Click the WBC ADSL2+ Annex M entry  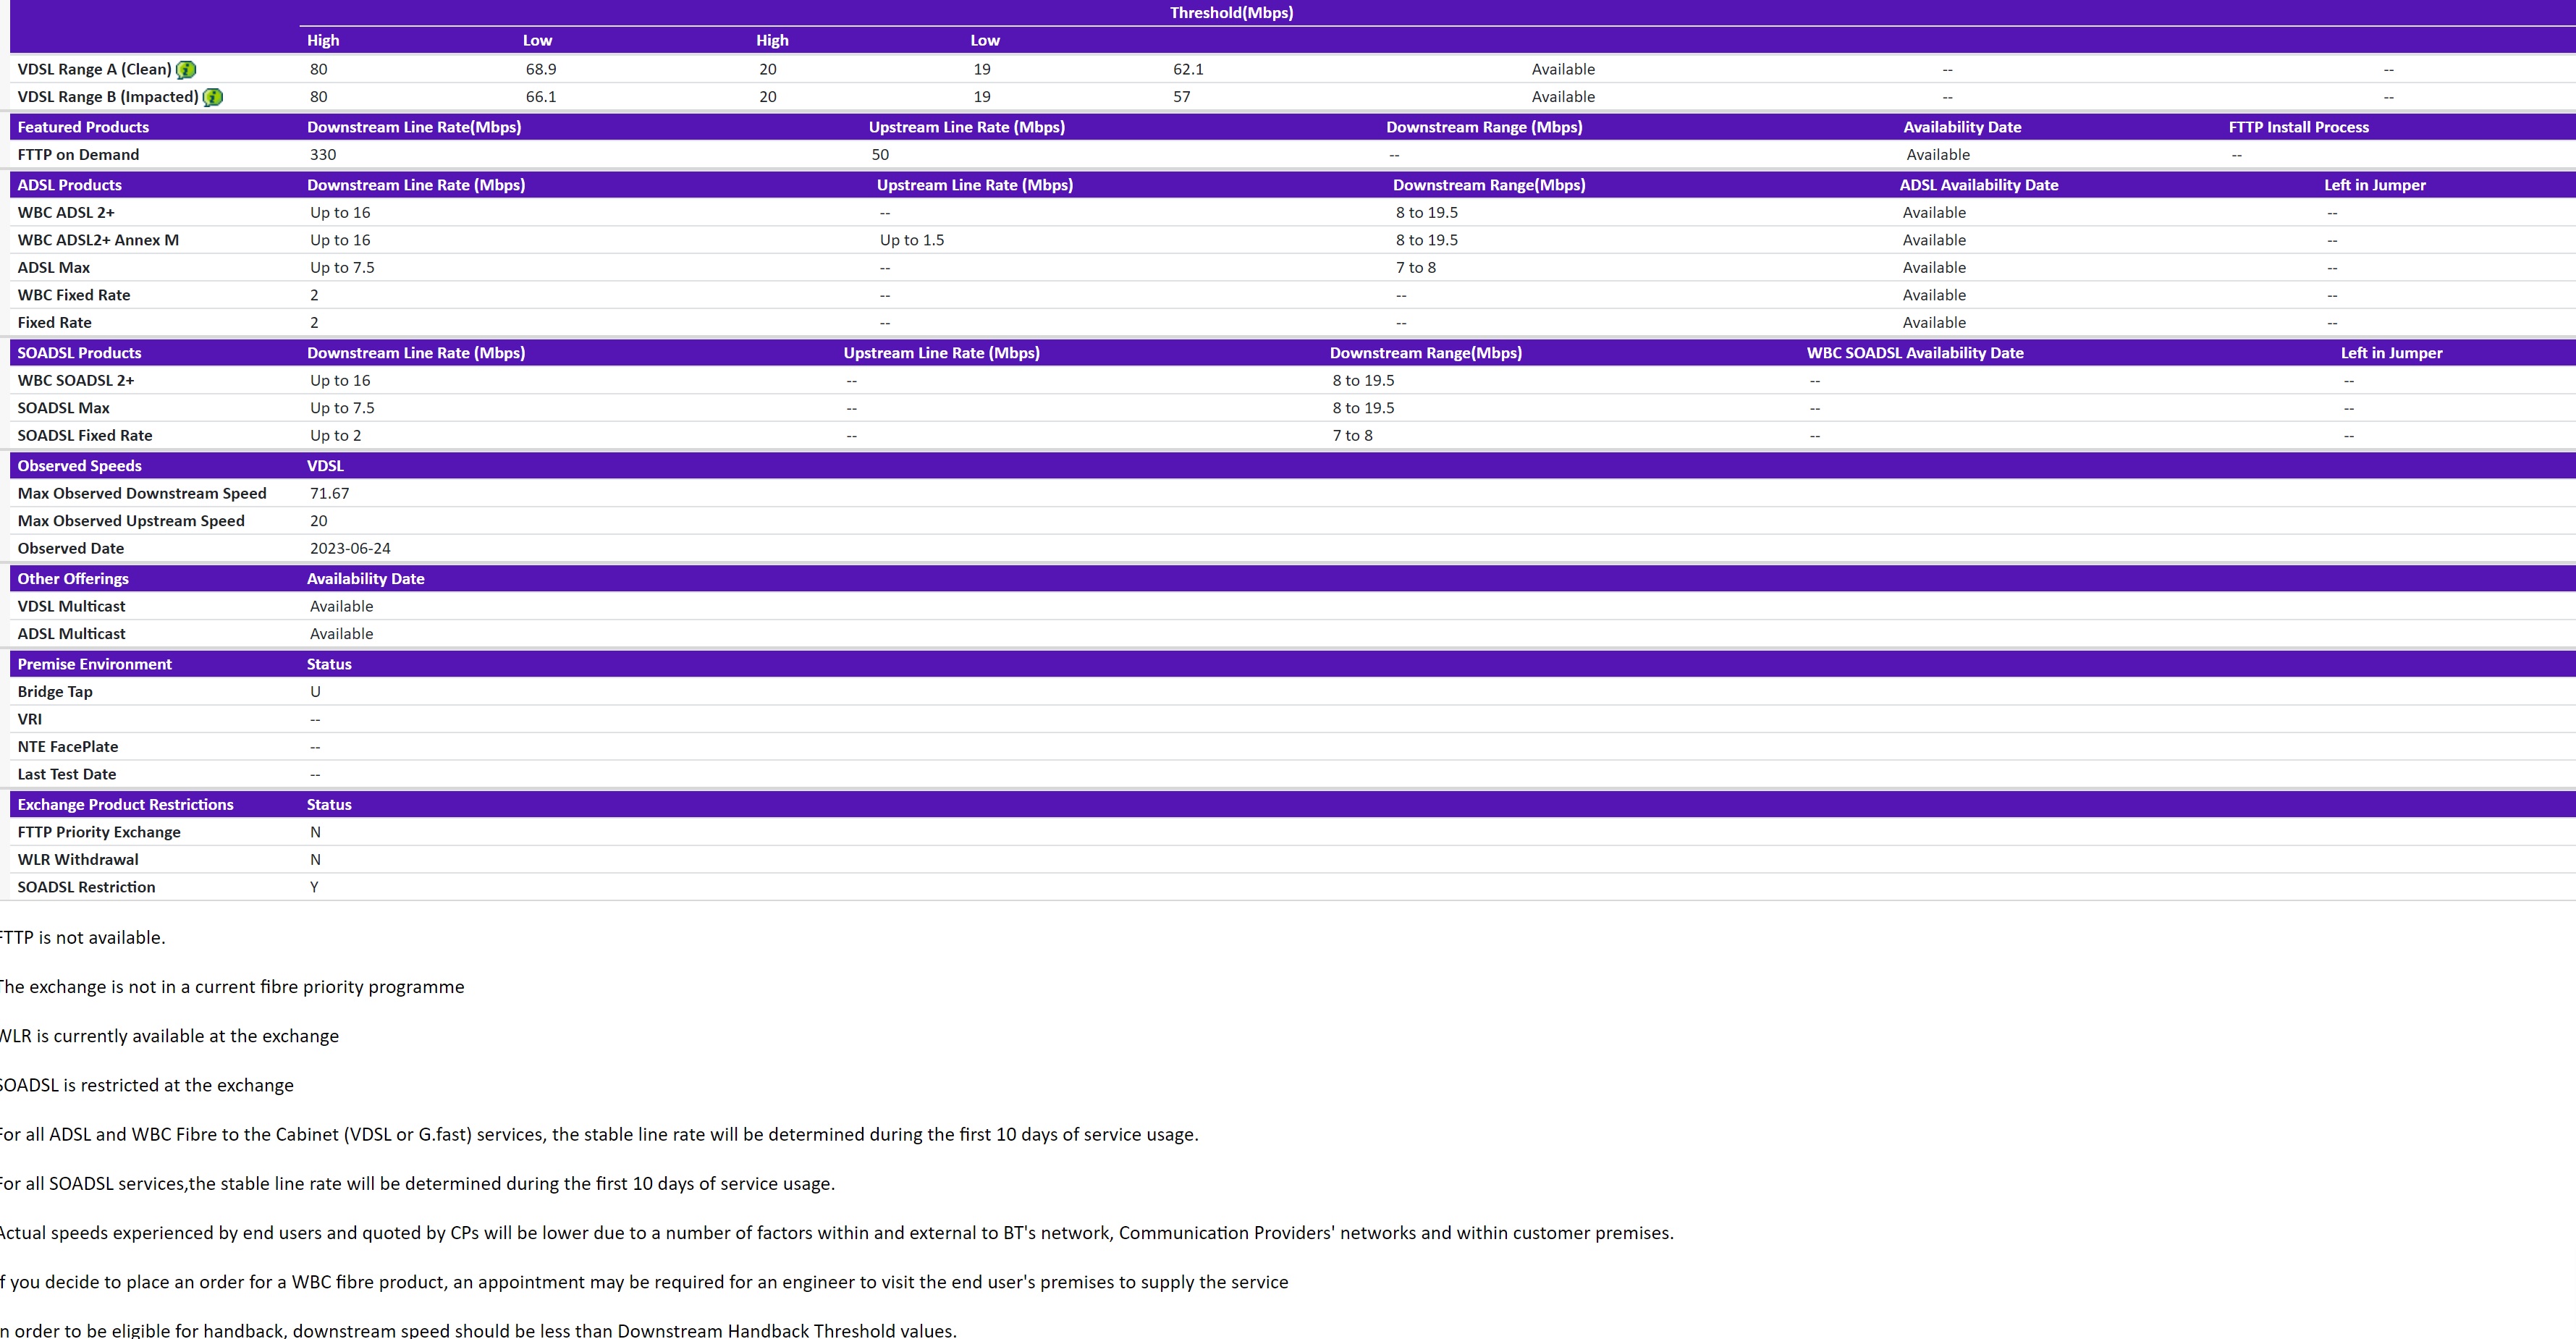coord(96,240)
